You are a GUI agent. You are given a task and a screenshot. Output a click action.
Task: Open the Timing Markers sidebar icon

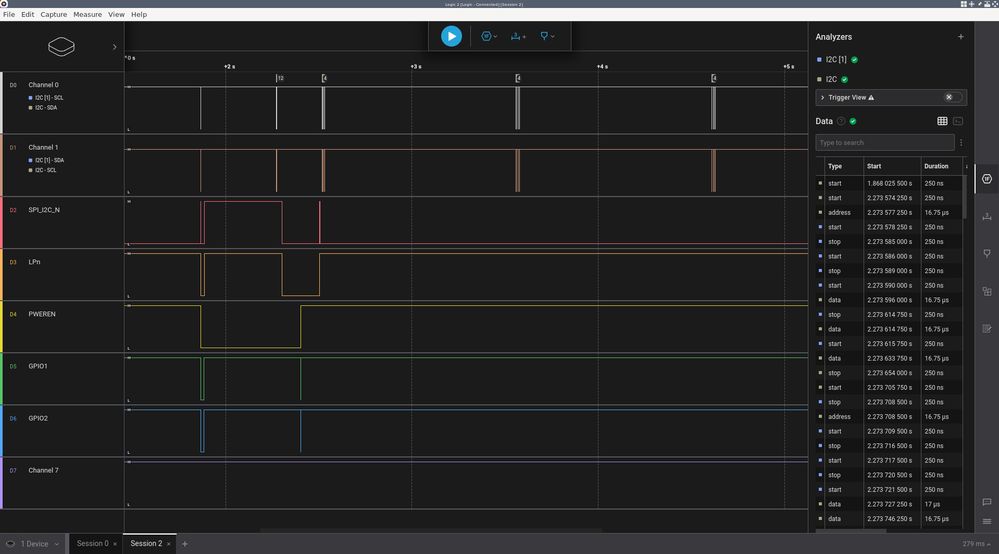pyautogui.click(x=986, y=253)
